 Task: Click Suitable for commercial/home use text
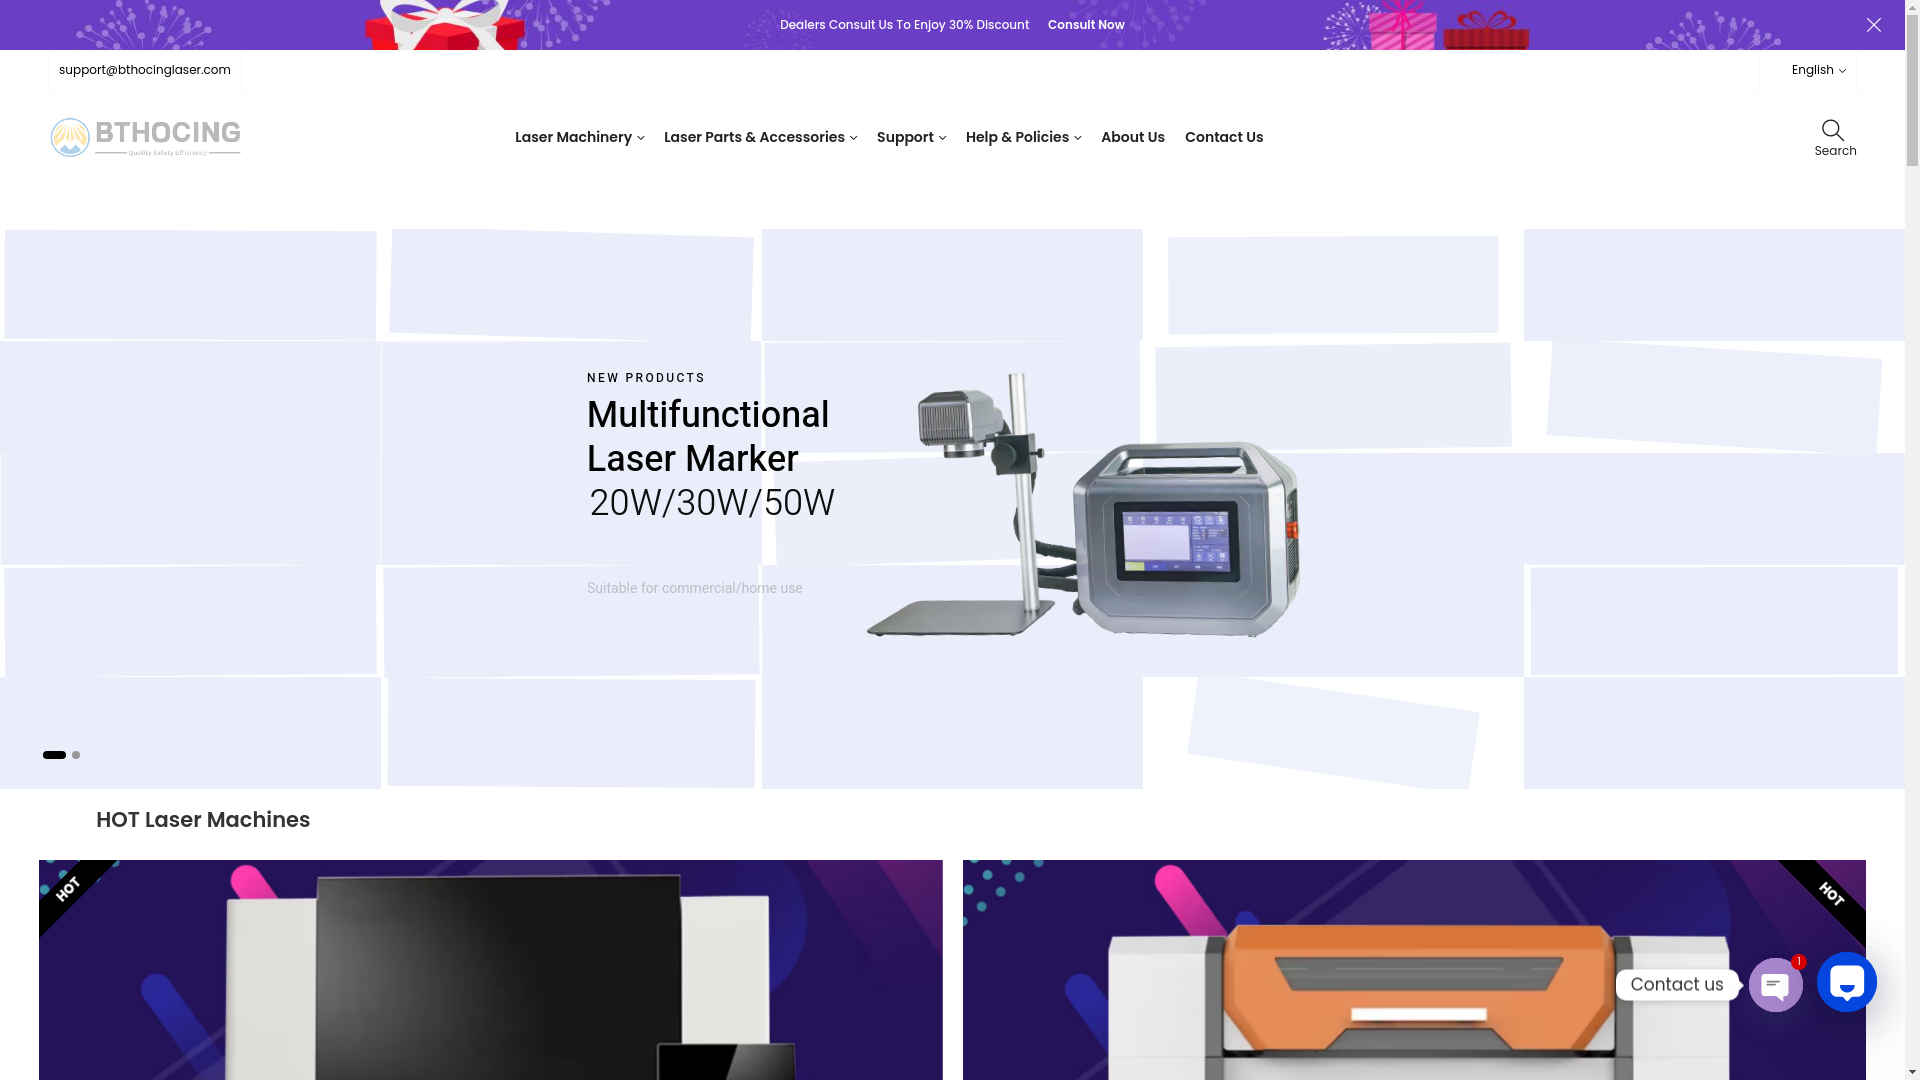point(694,588)
